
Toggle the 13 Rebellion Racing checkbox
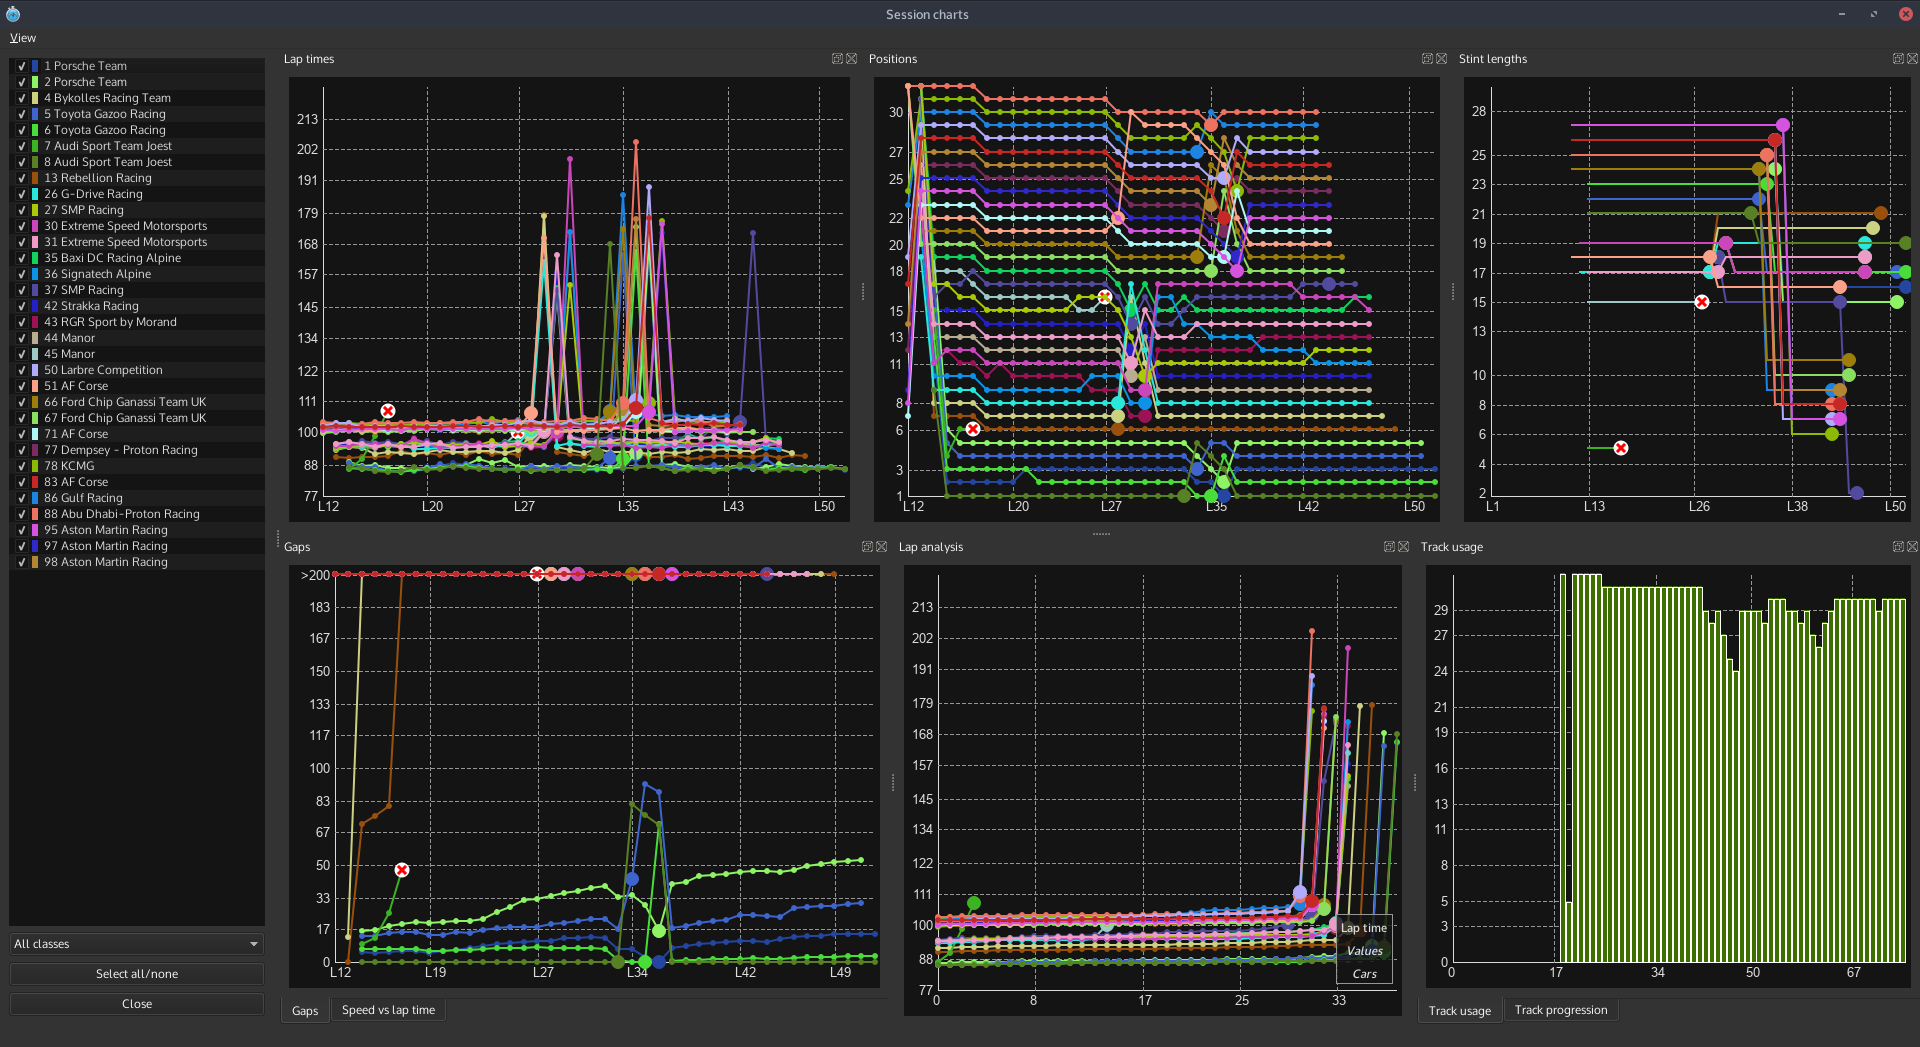[x=22, y=178]
